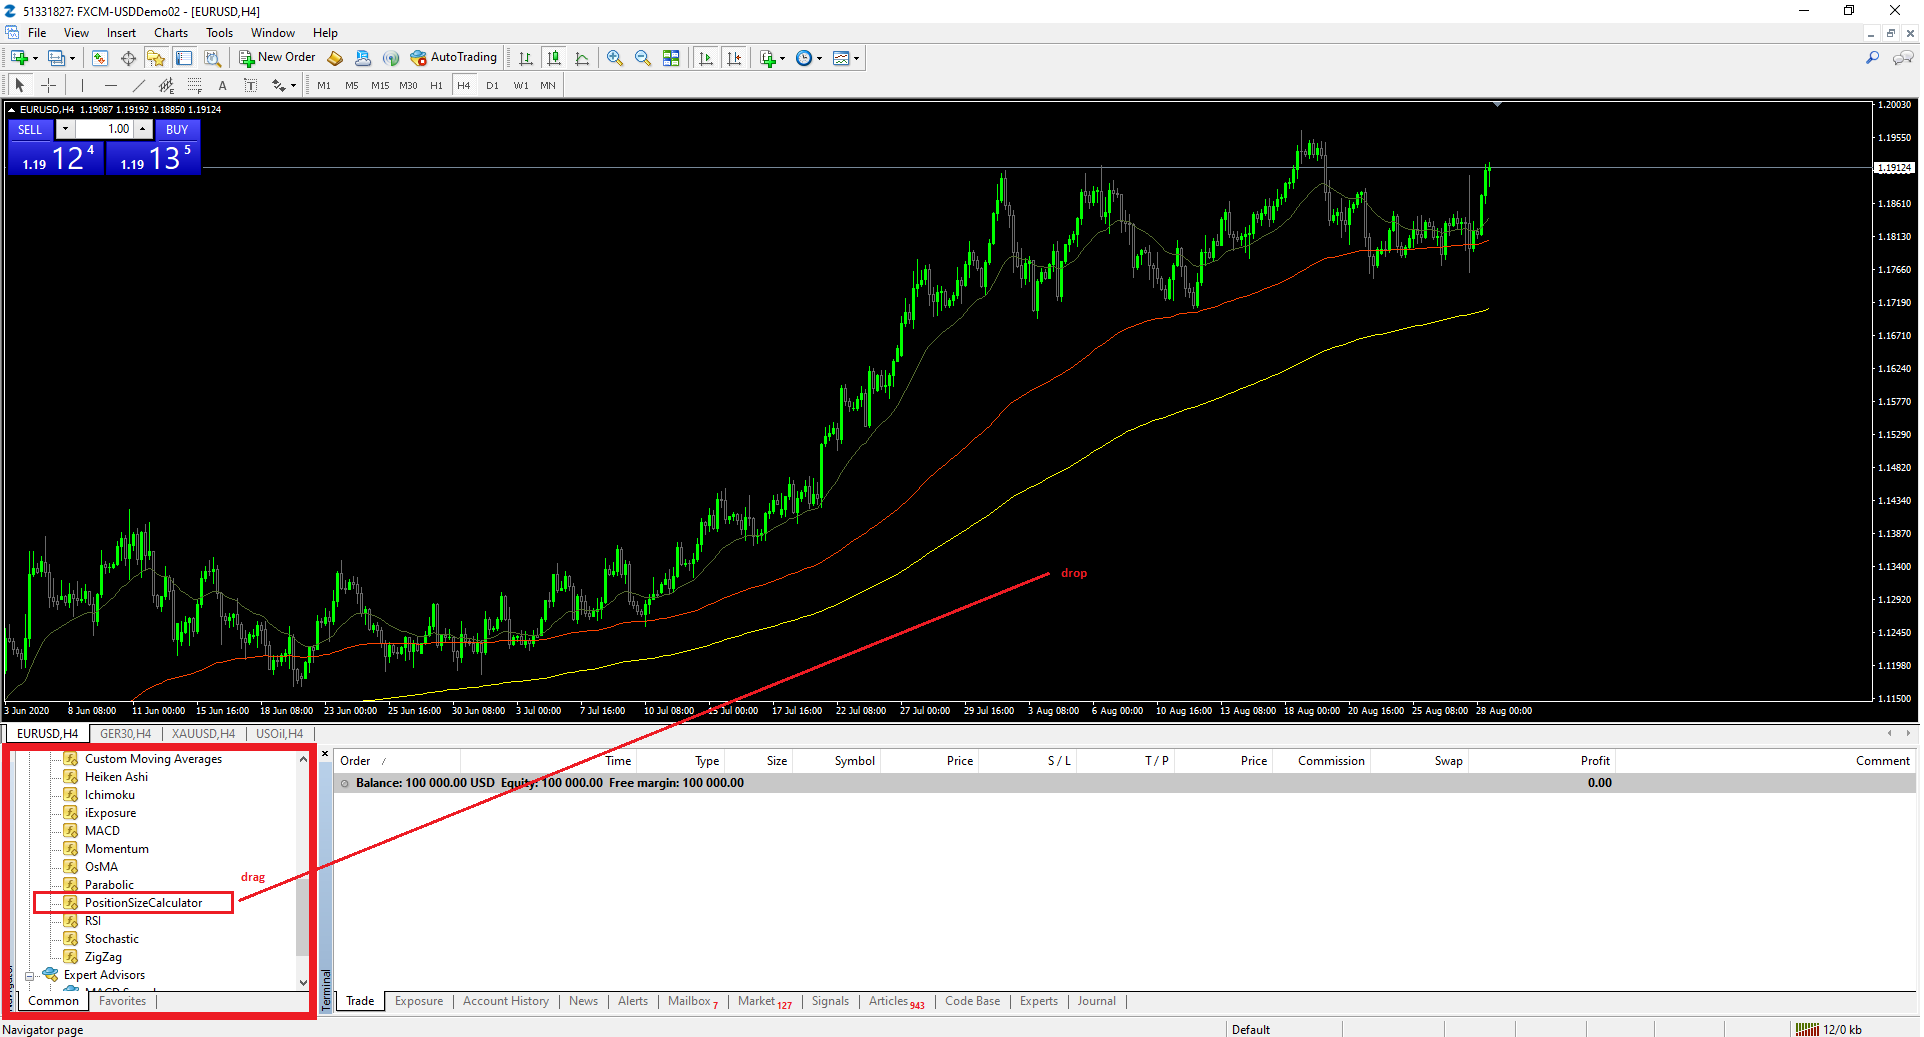The height and width of the screenshot is (1037, 1924).
Task: Toggle the Auto Scroll chart button
Action: (x=706, y=58)
